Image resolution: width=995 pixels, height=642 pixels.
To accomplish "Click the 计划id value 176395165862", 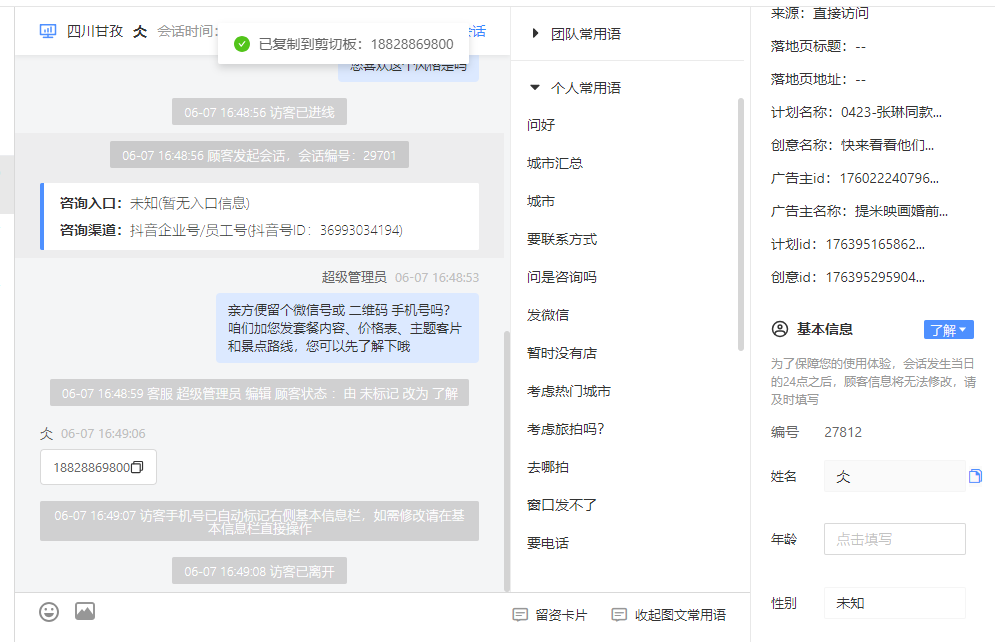I will (x=875, y=244).
